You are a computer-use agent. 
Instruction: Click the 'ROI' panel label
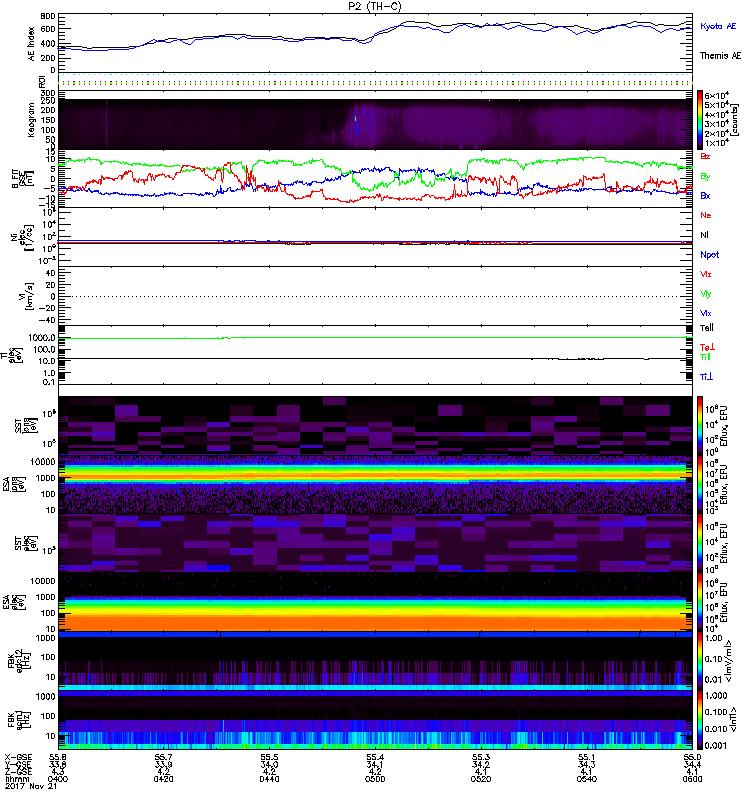(x=42, y=81)
